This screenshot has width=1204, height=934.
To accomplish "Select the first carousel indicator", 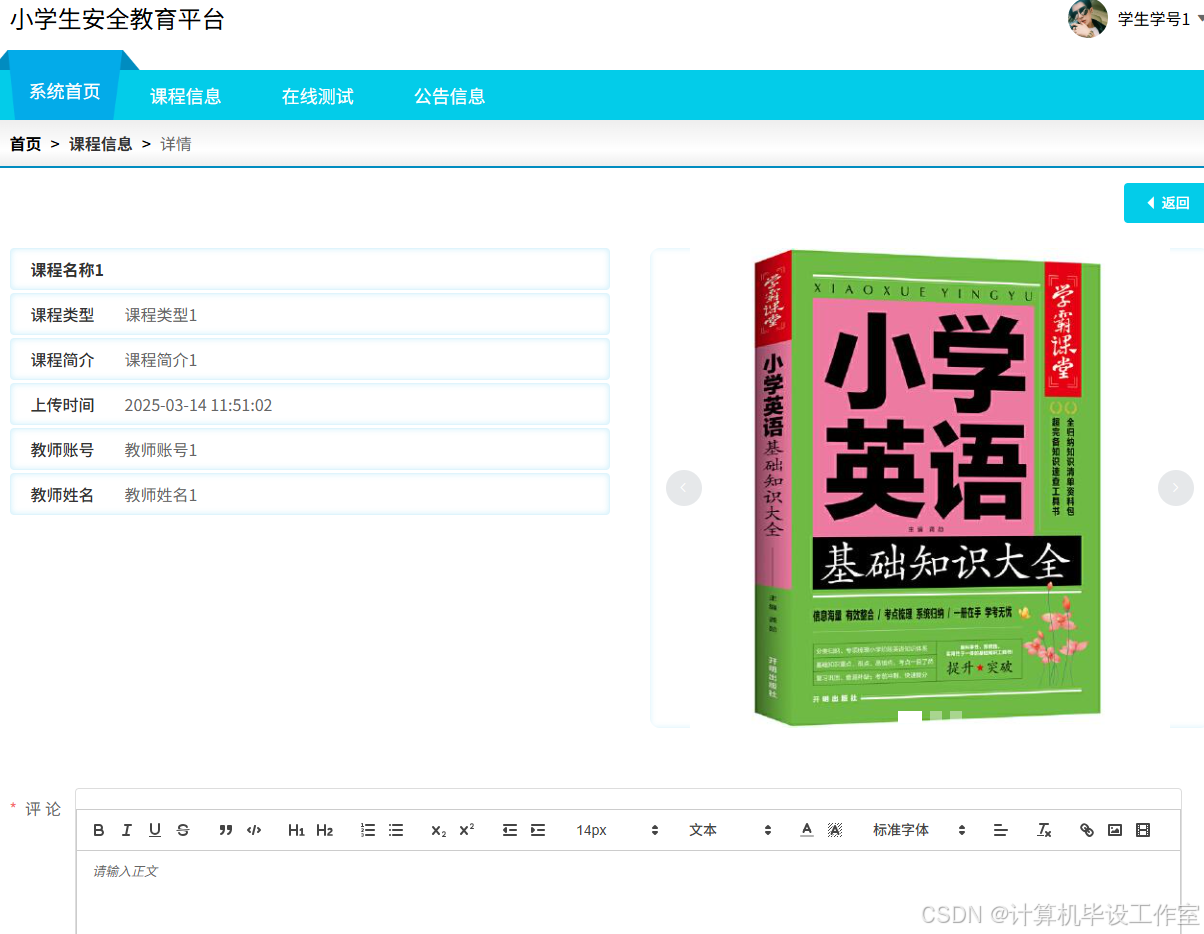I will click(910, 715).
